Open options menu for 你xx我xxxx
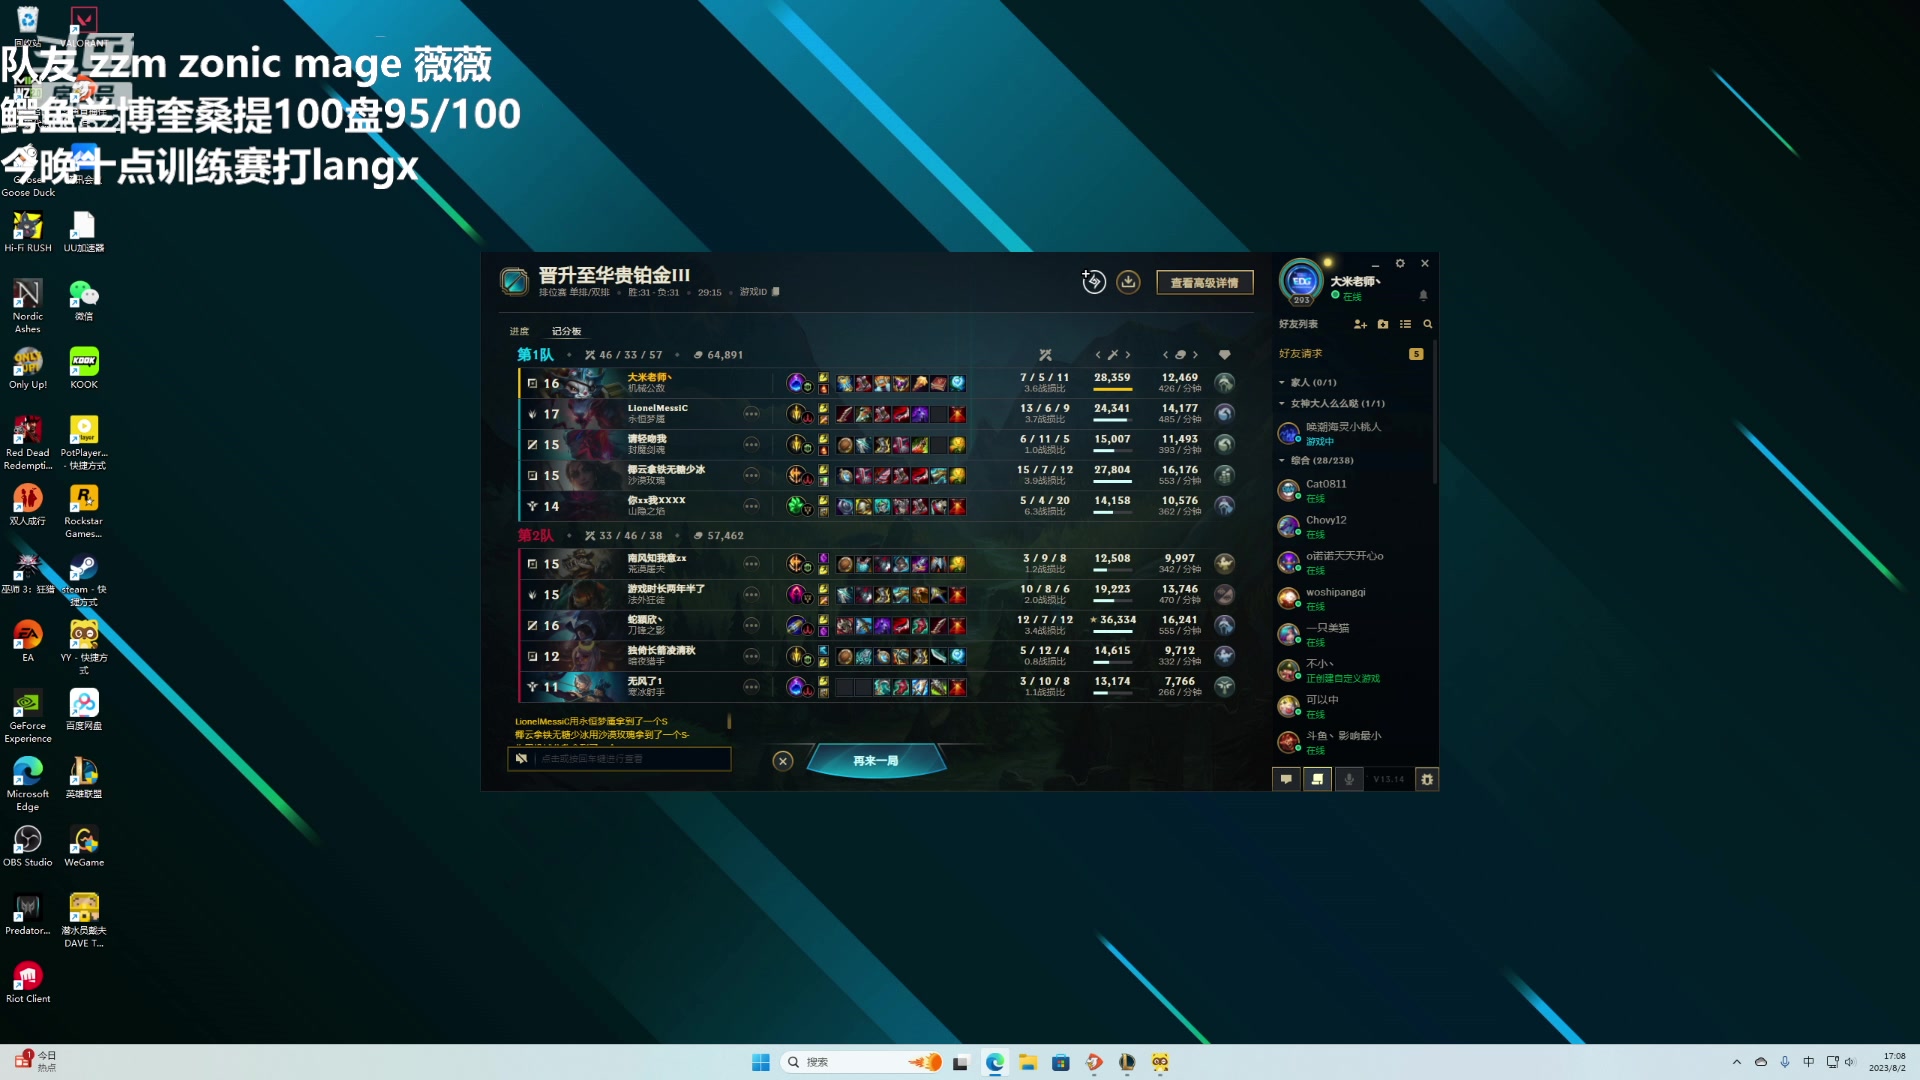Viewport: 1920px width, 1080px height. [751, 506]
